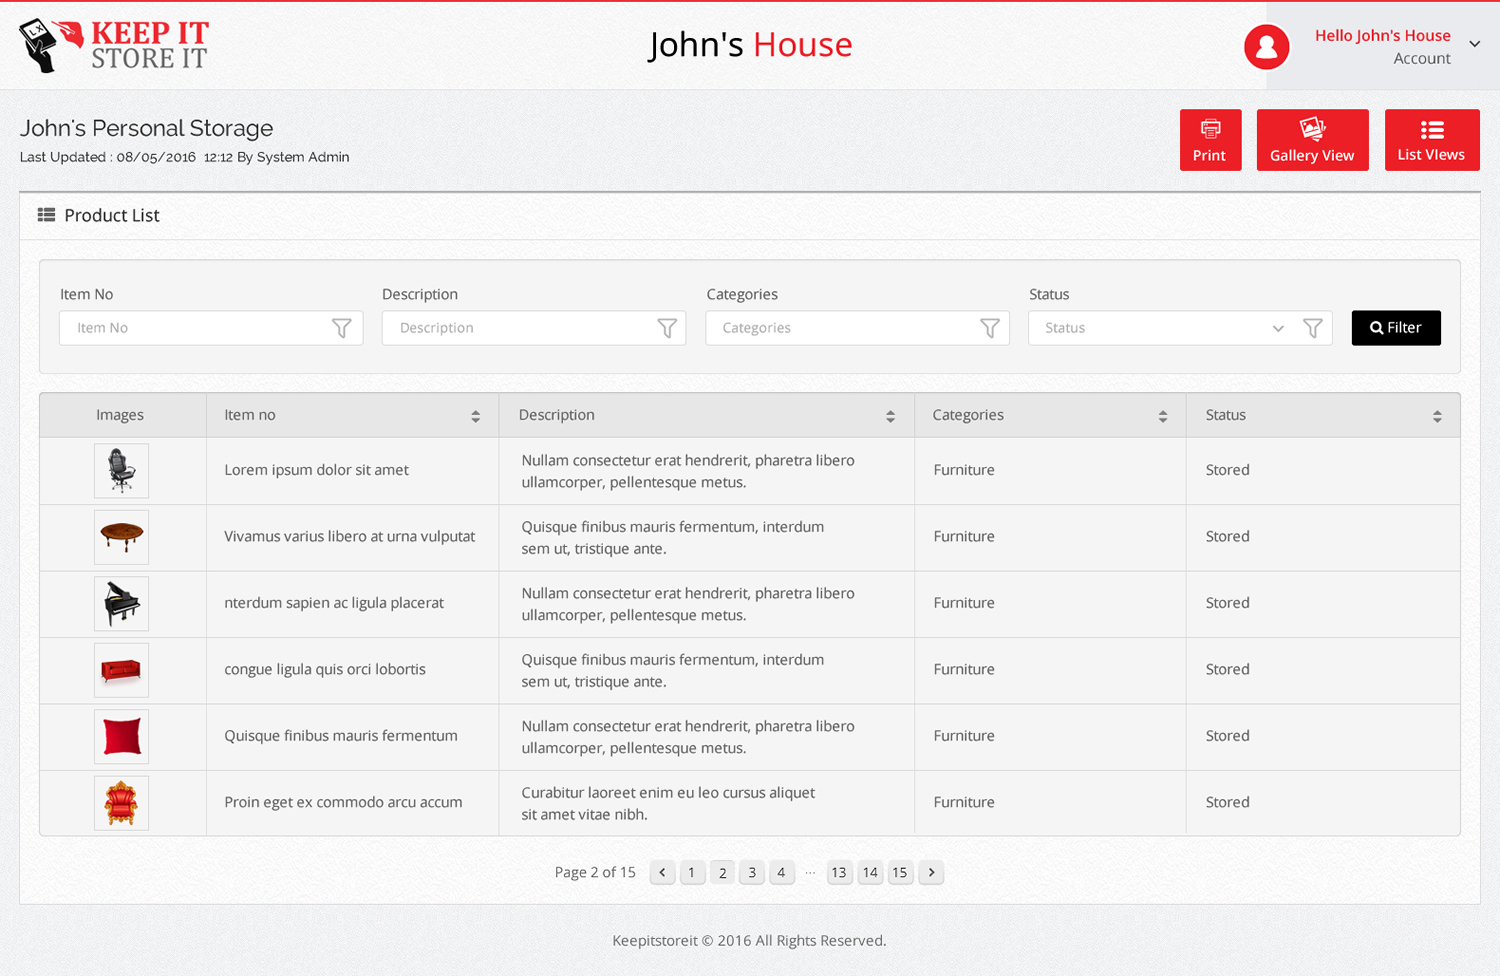The image size is (1500, 976).
Task: Go to page 3 in pagination
Action: click(752, 872)
